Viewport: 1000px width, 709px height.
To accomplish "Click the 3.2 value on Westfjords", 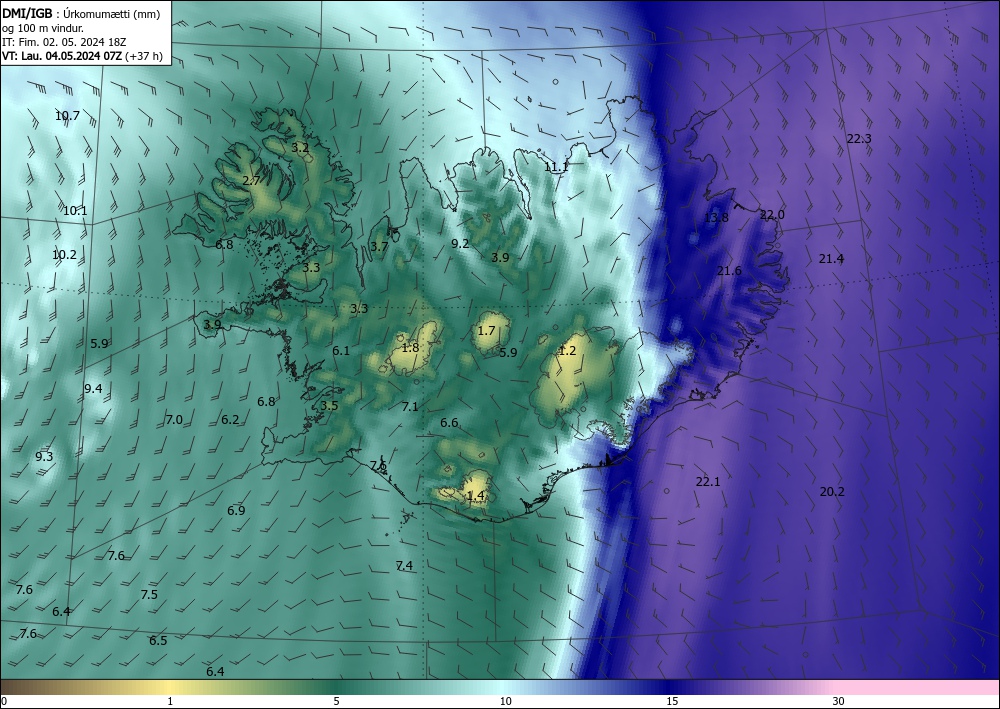I will [x=300, y=148].
